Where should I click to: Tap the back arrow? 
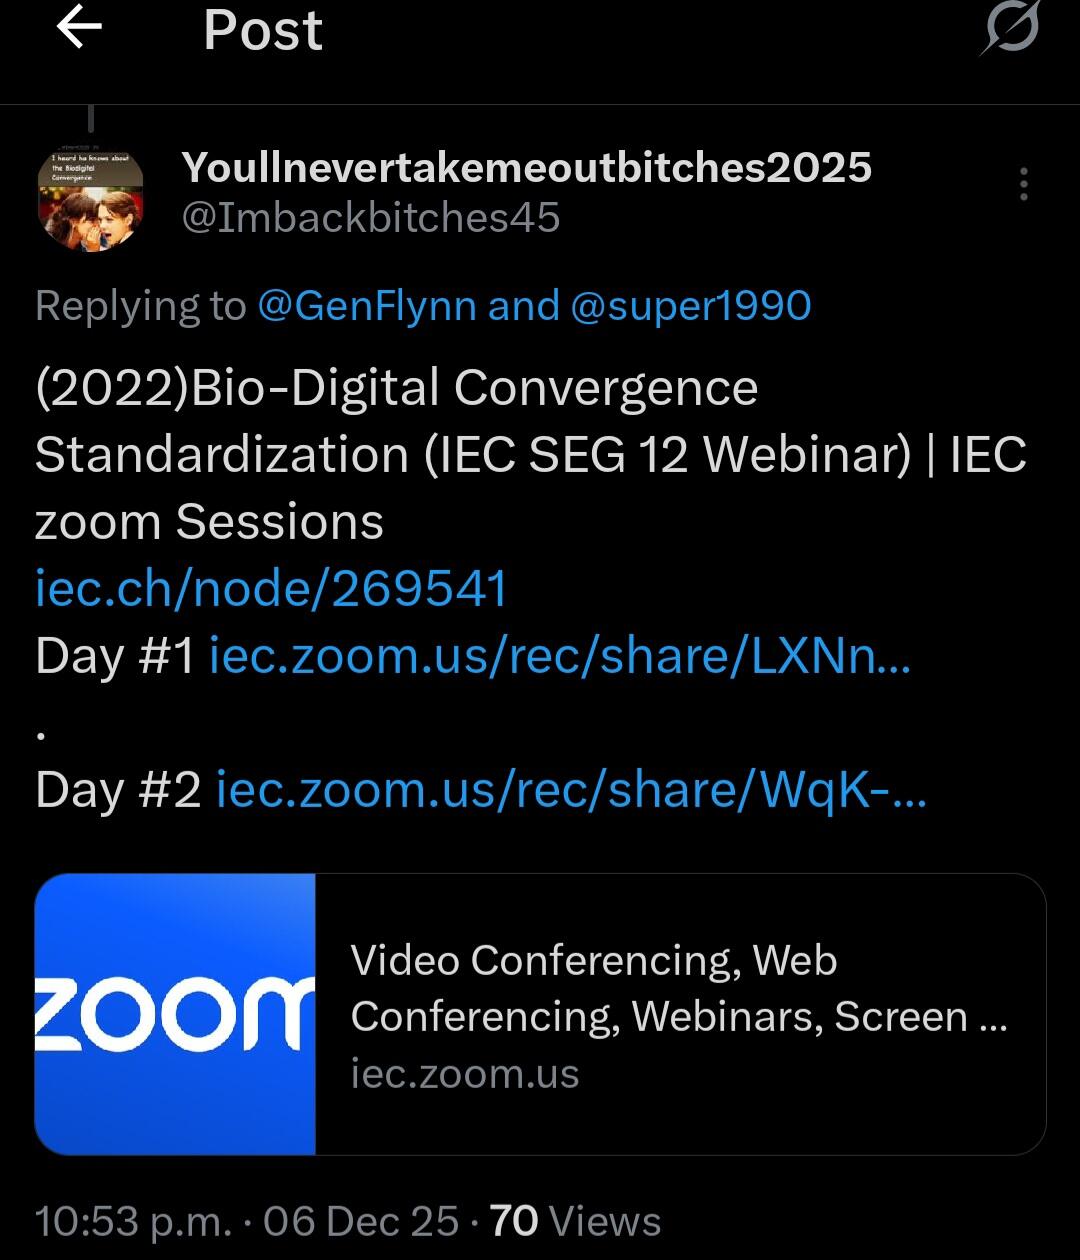[79, 28]
